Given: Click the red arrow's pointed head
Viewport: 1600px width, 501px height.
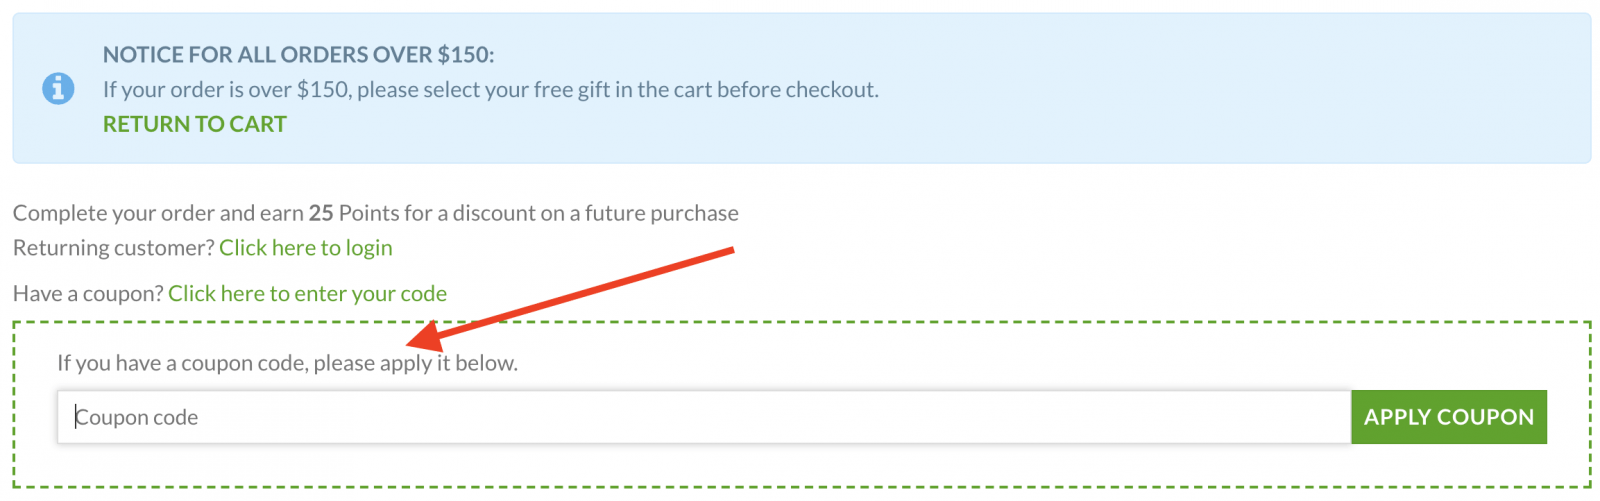Looking at the screenshot, I should point(420,336).
